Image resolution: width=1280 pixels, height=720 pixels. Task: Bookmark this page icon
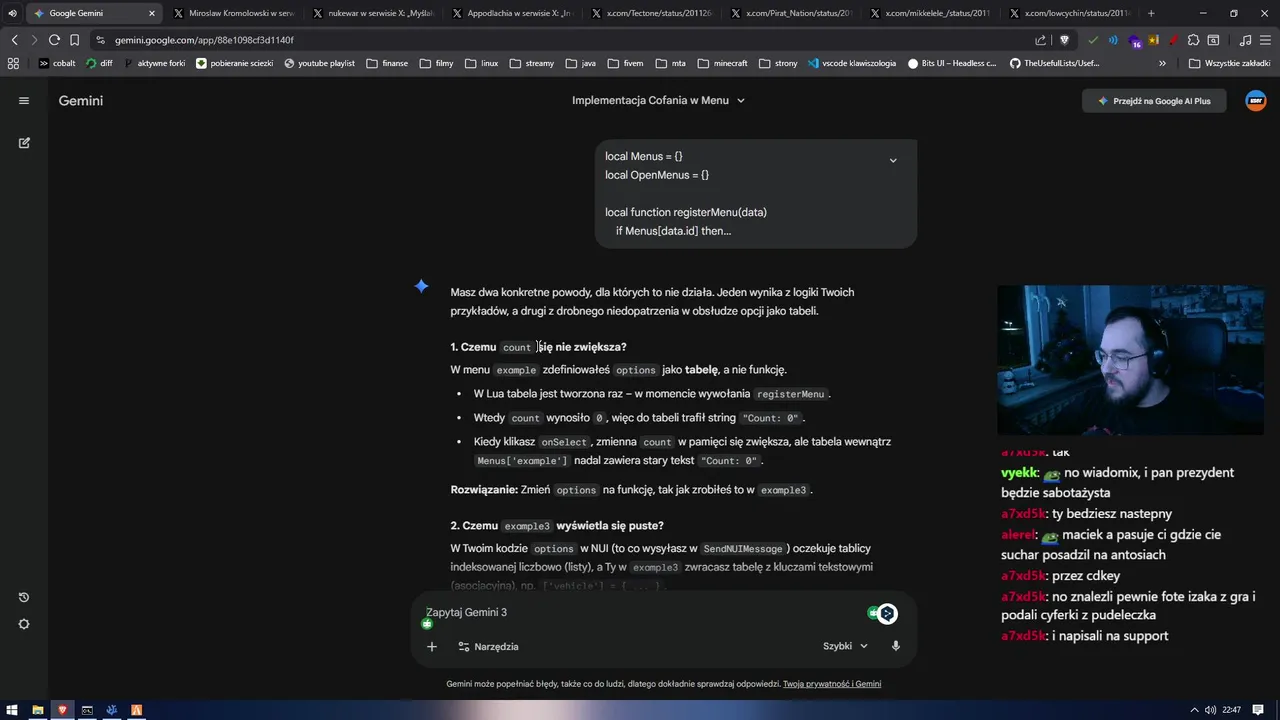pos(74,40)
